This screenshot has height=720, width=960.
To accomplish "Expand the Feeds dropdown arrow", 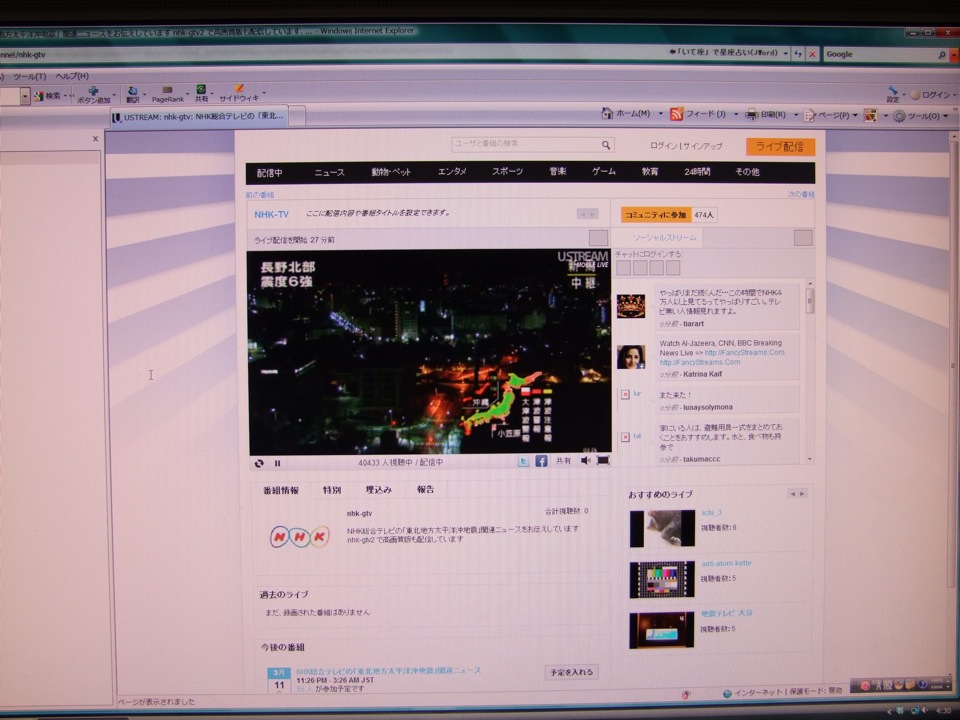I will click(736, 114).
